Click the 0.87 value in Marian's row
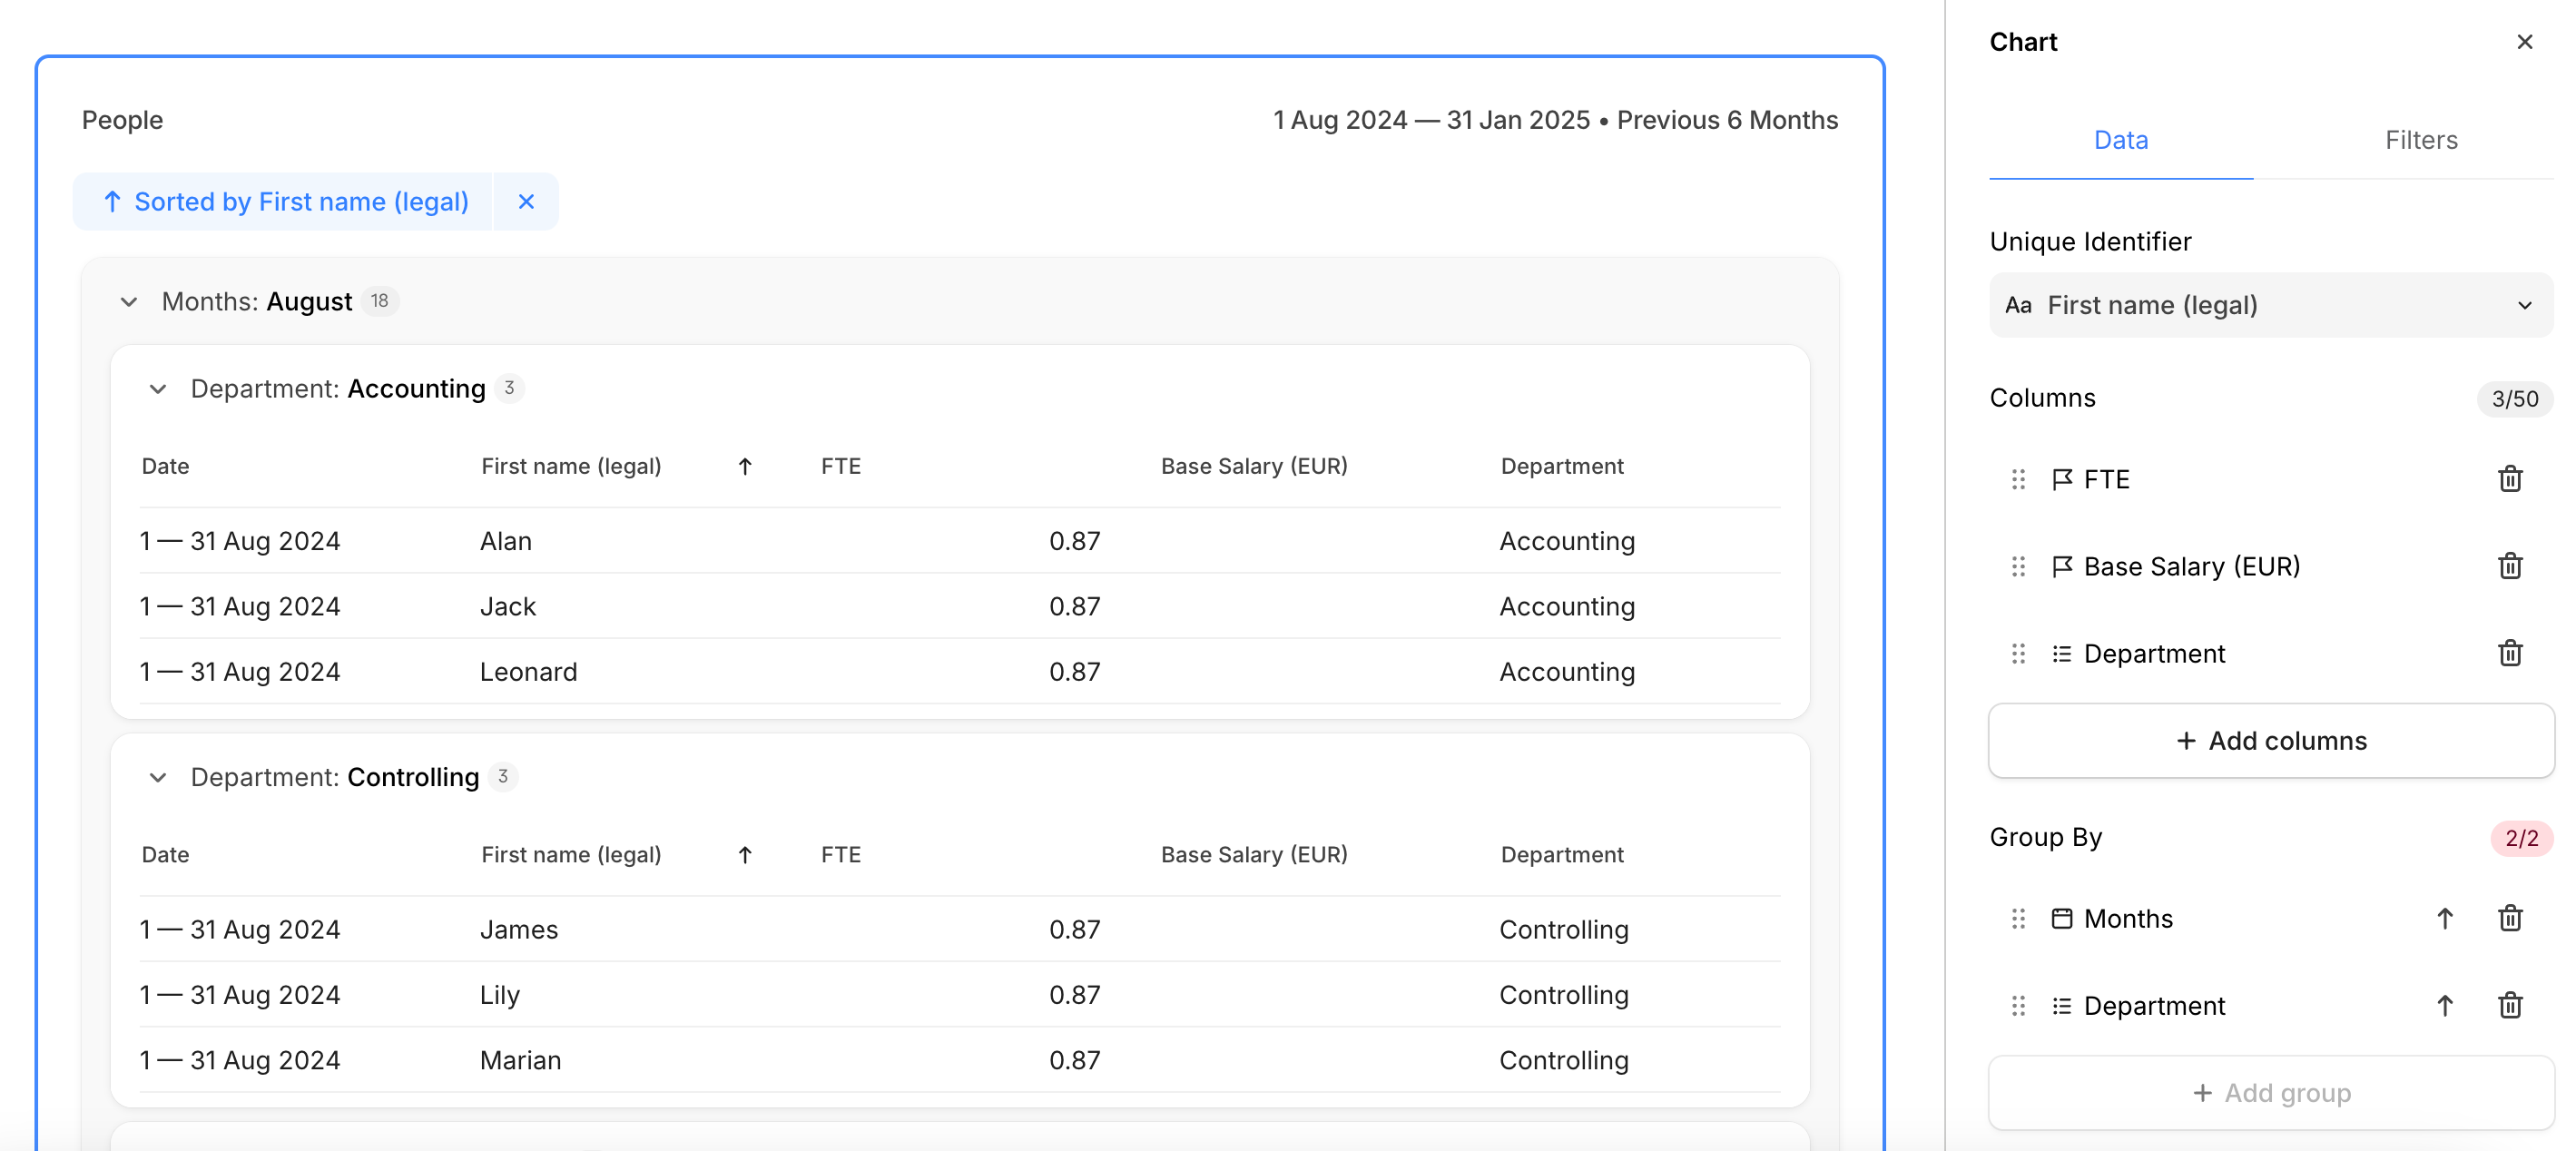 point(1074,1060)
